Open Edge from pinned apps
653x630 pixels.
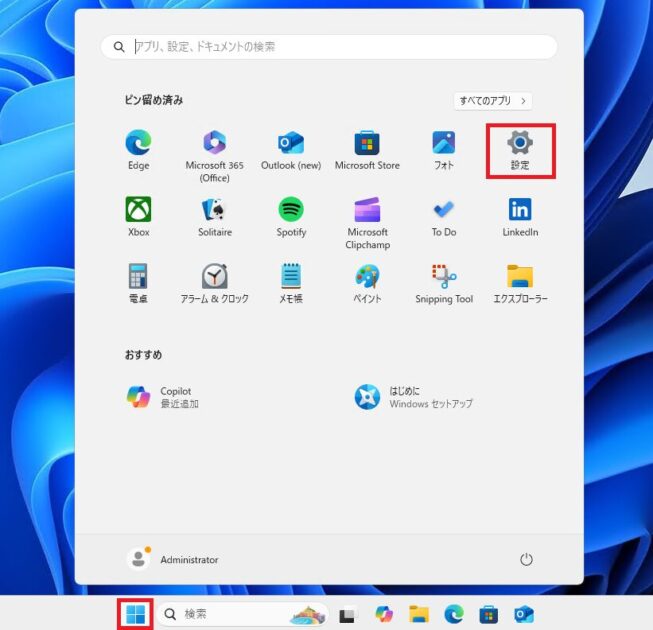pos(138,150)
